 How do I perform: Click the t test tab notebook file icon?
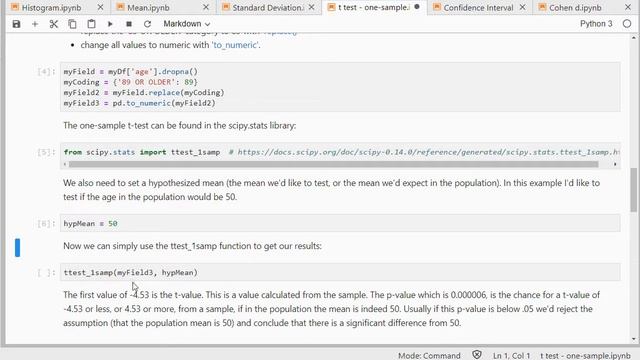(331, 7)
